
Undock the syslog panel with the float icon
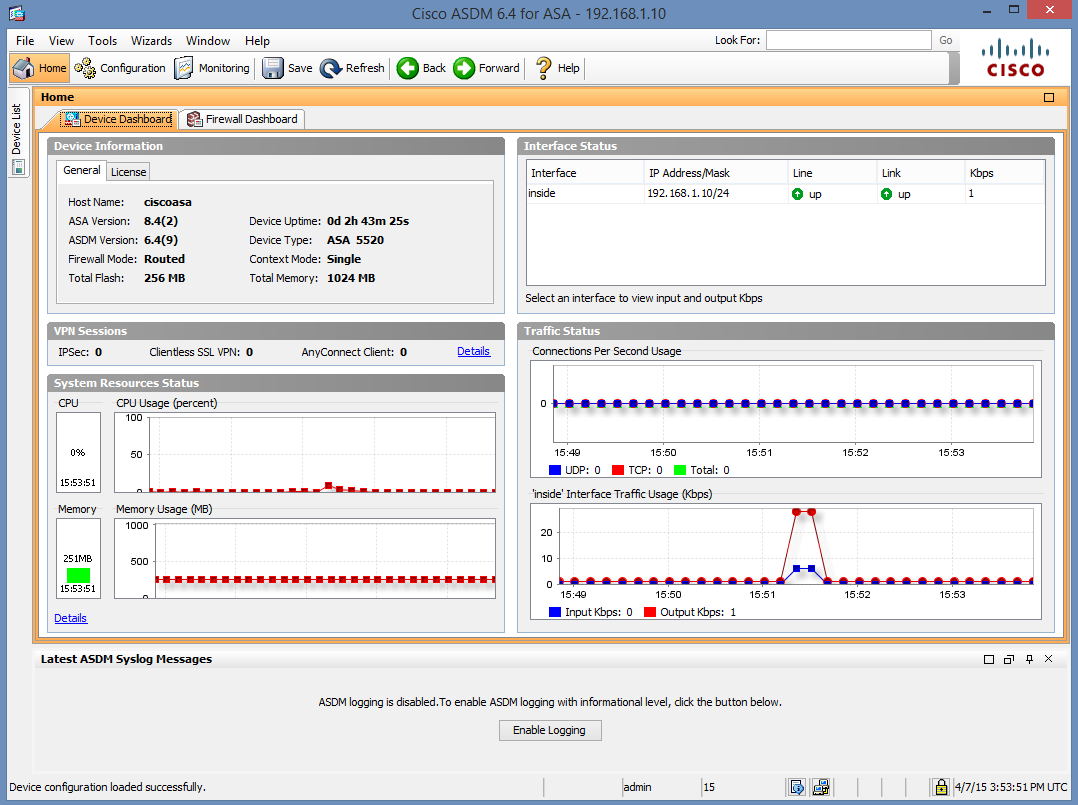[x=1008, y=659]
